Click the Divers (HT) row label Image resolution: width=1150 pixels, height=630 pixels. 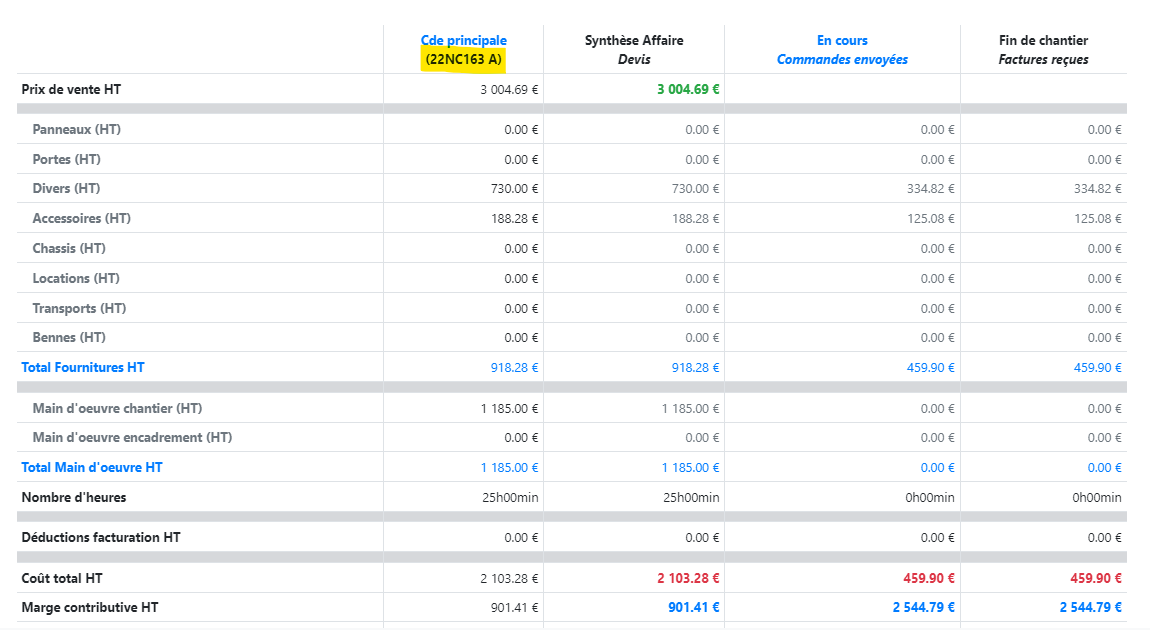pyautogui.click(x=66, y=189)
